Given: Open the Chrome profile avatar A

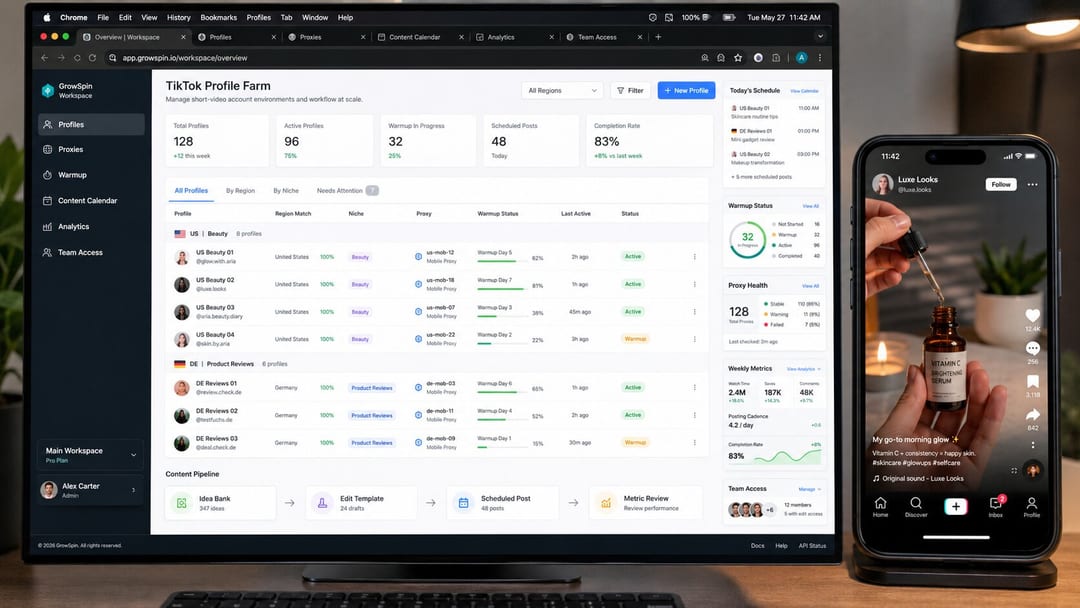Looking at the screenshot, I should 801,58.
